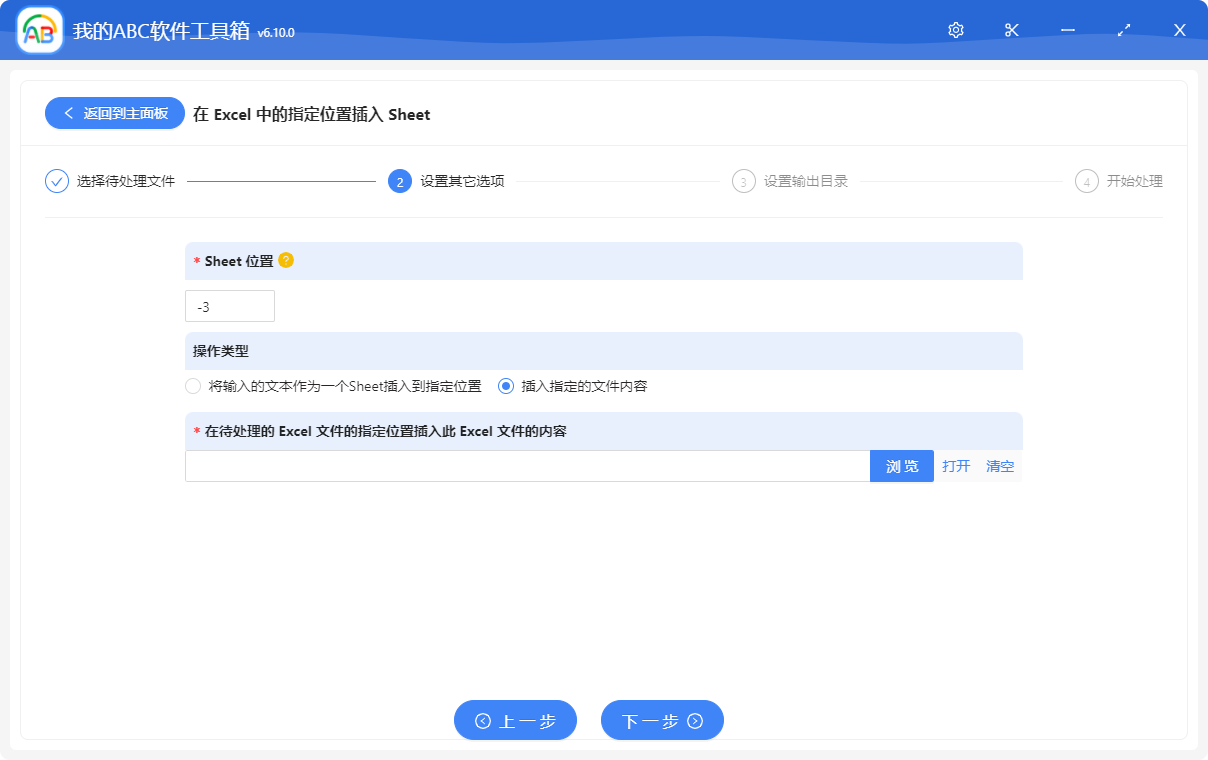Click the Sheet position help question mark

pyautogui.click(x=286, y=260)
